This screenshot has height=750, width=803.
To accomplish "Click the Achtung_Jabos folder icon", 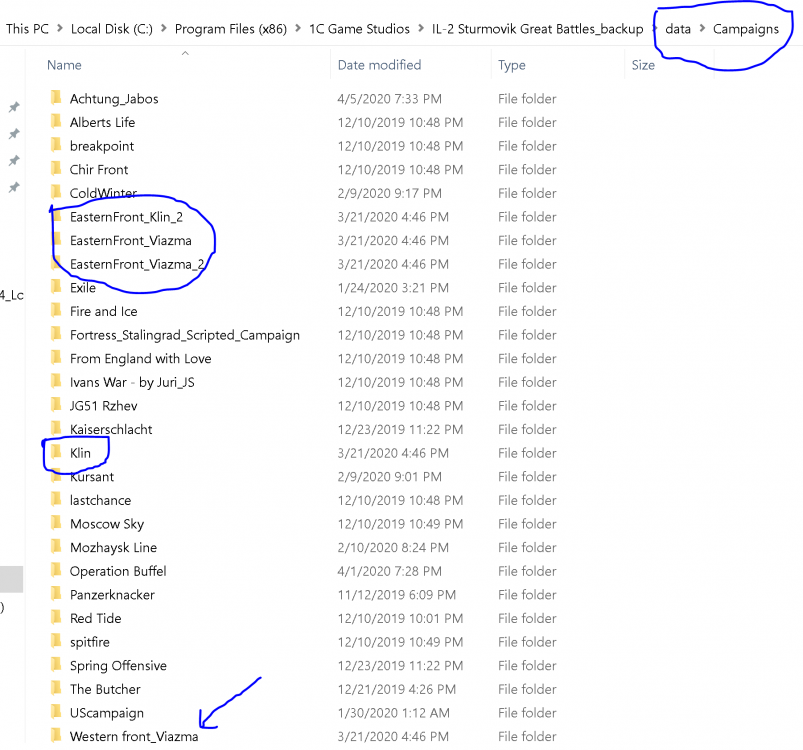I will point(56,97).
